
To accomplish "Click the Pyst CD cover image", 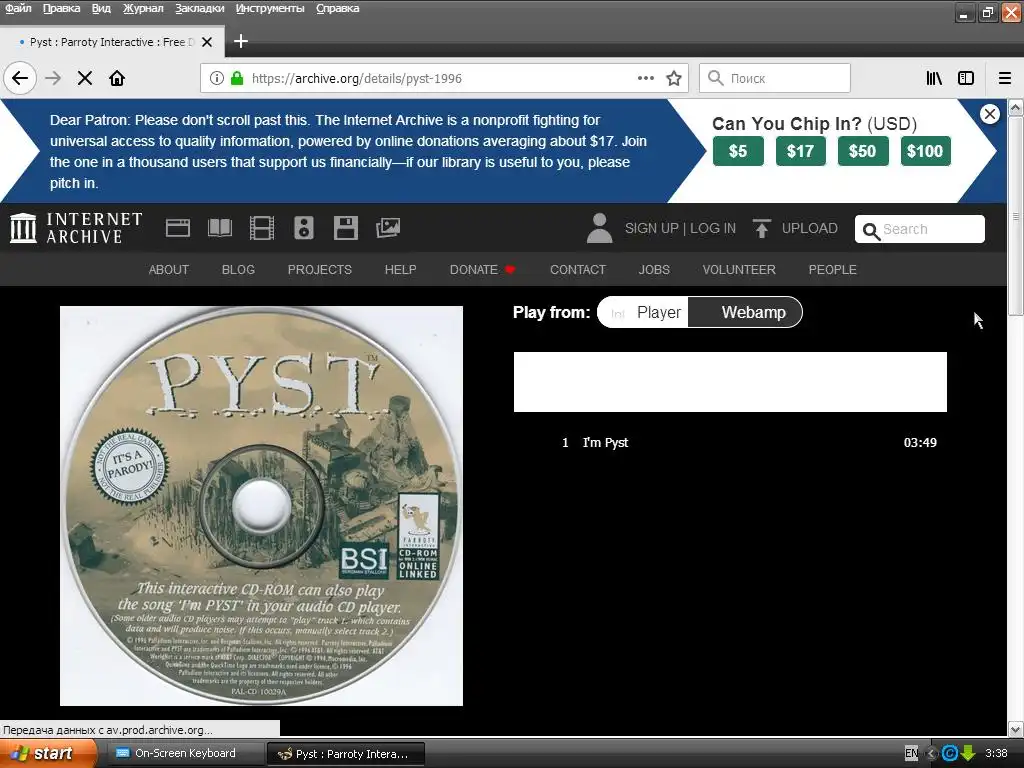I will (x=261, y=505).
